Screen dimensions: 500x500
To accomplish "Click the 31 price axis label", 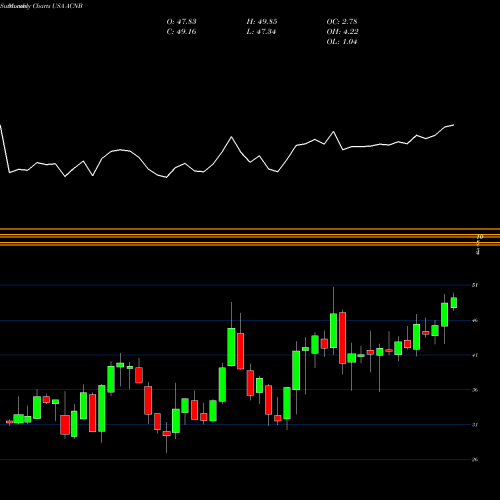I will (475, 425).
